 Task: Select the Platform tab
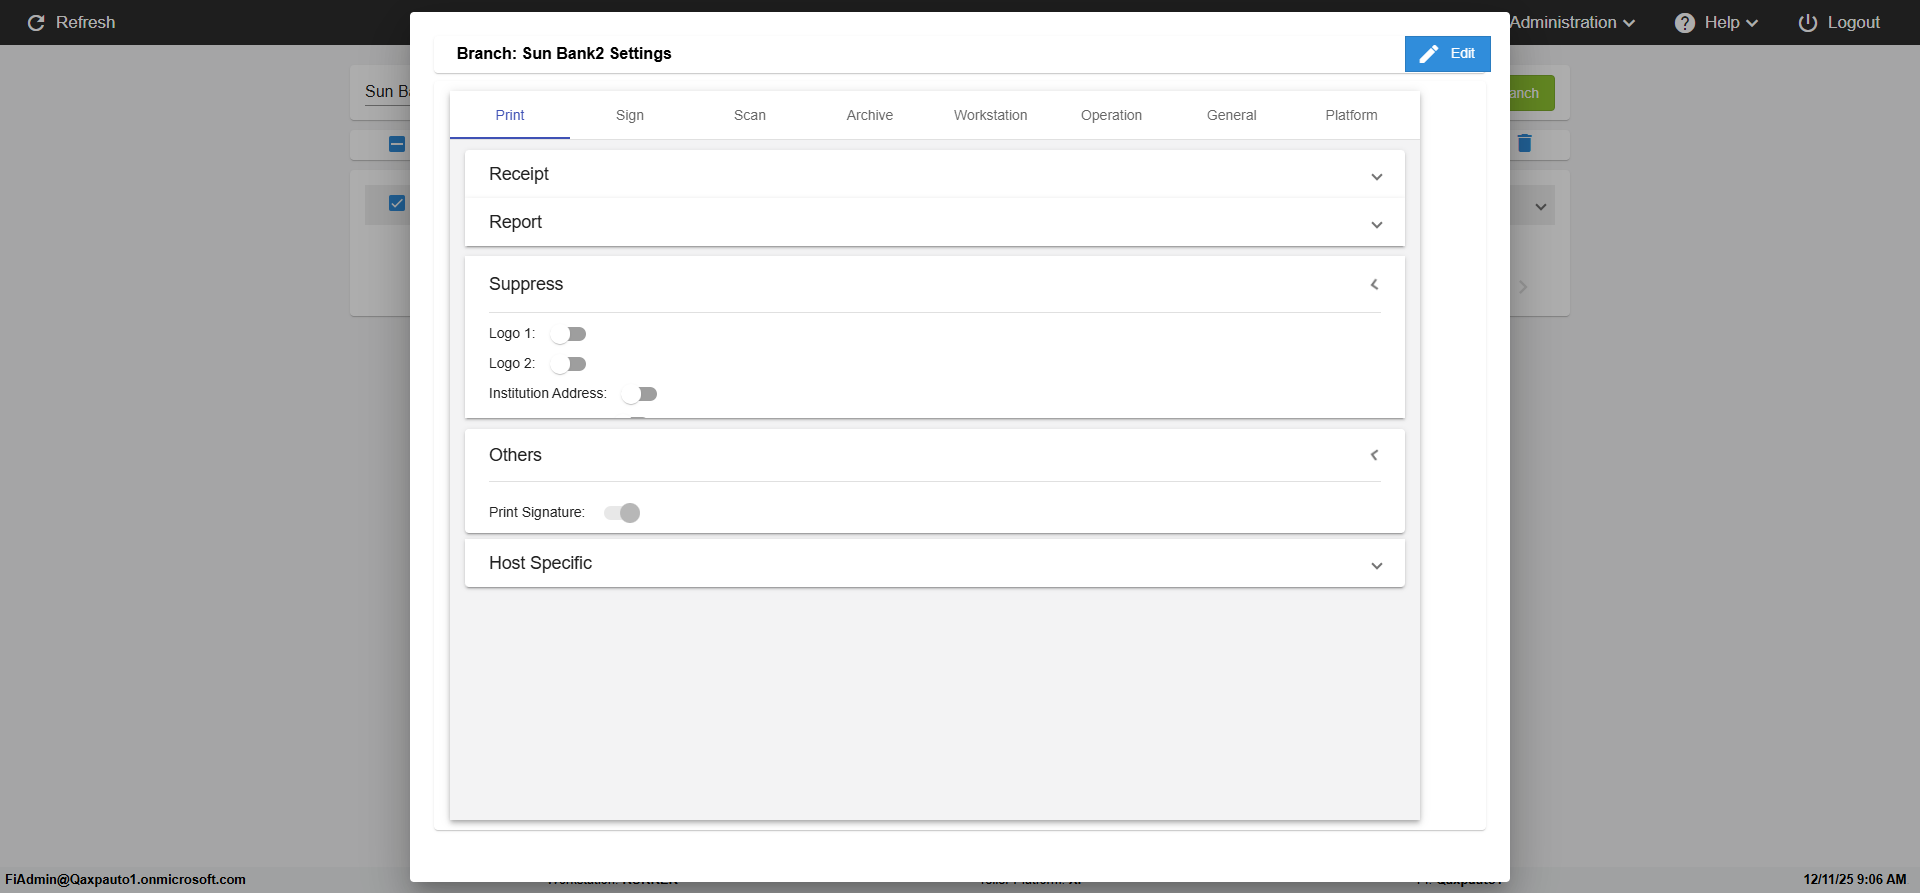coord(1351,115)
